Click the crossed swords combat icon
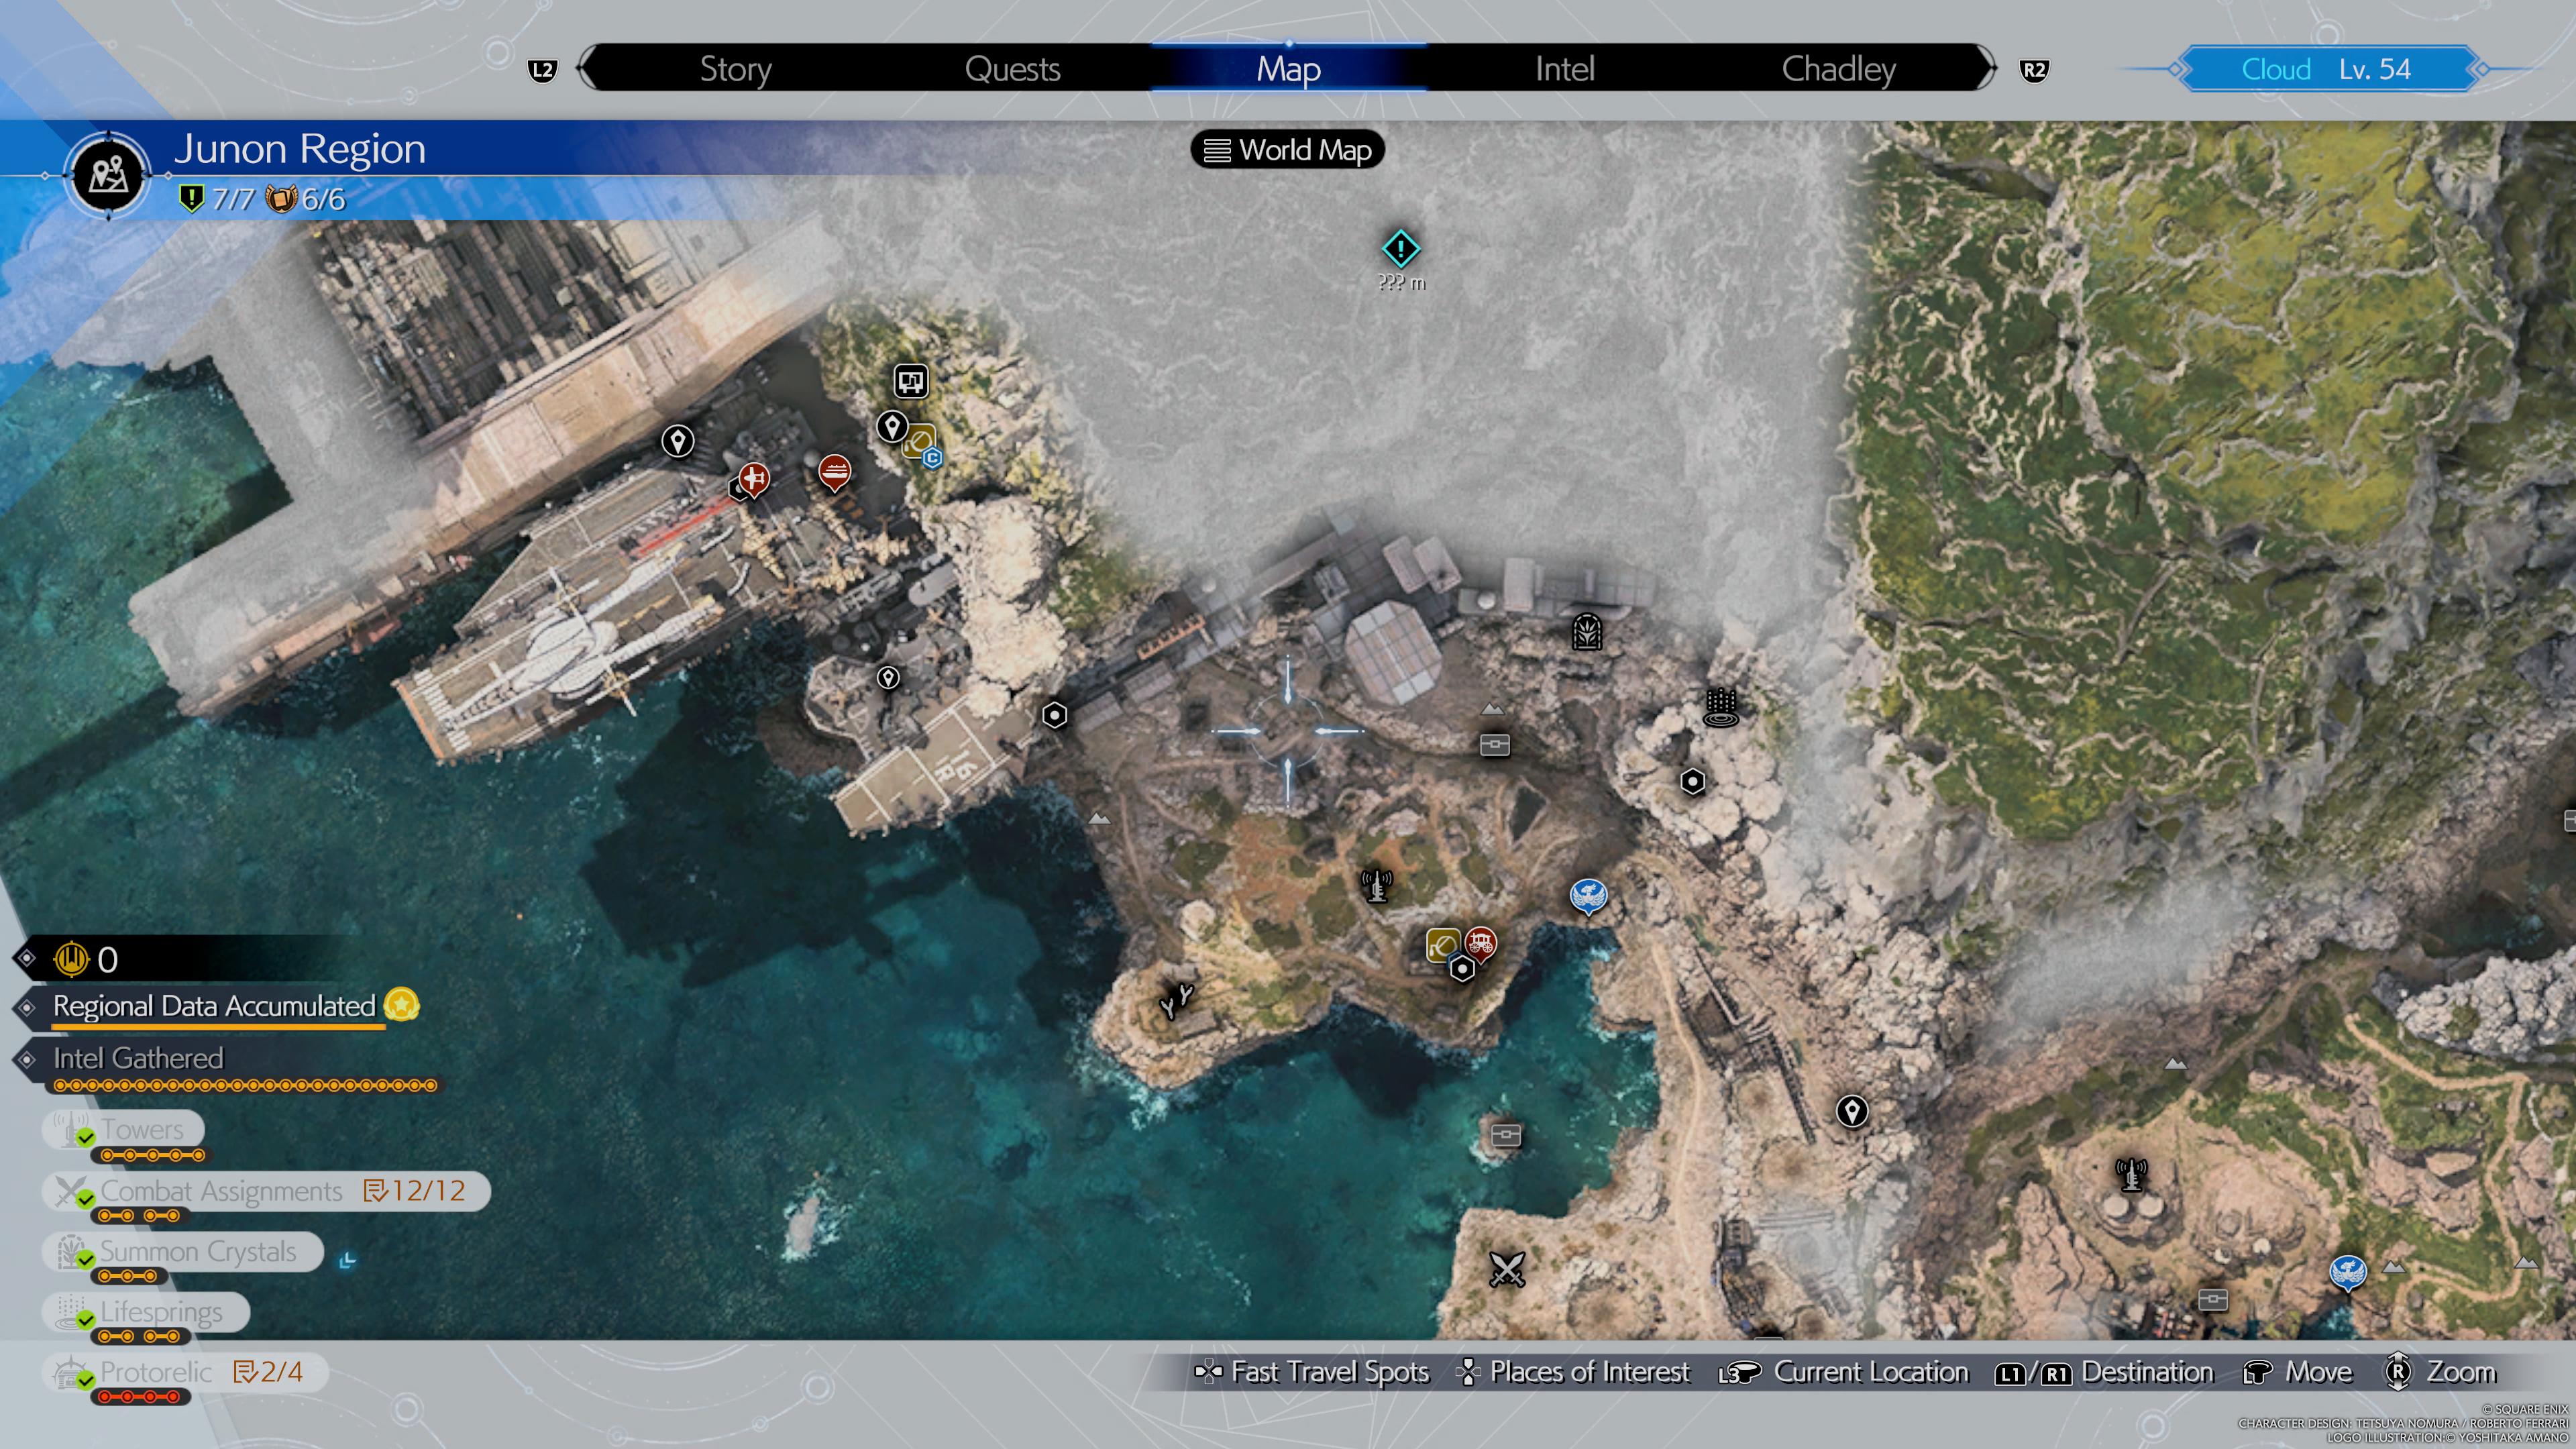2576x1449 pixels. coord(1506,1269)
